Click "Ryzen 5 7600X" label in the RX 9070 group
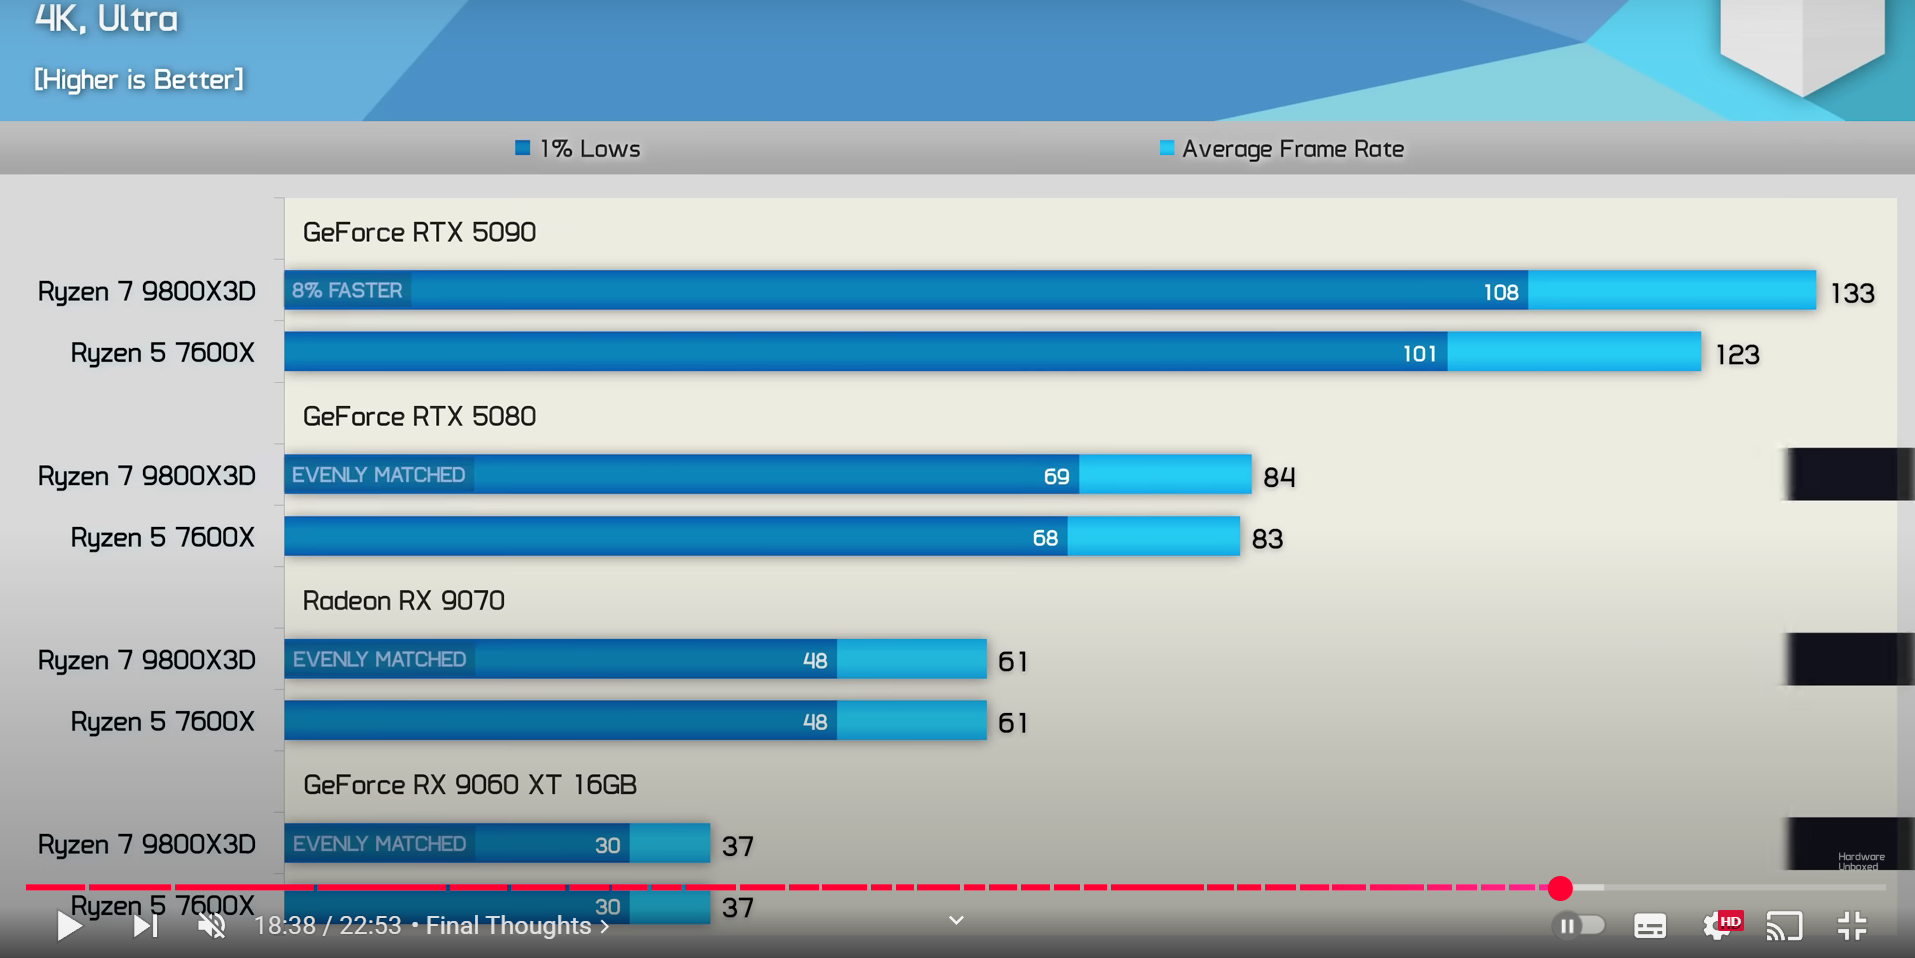This screenshot has width=1915, height=958. point(163,721)
